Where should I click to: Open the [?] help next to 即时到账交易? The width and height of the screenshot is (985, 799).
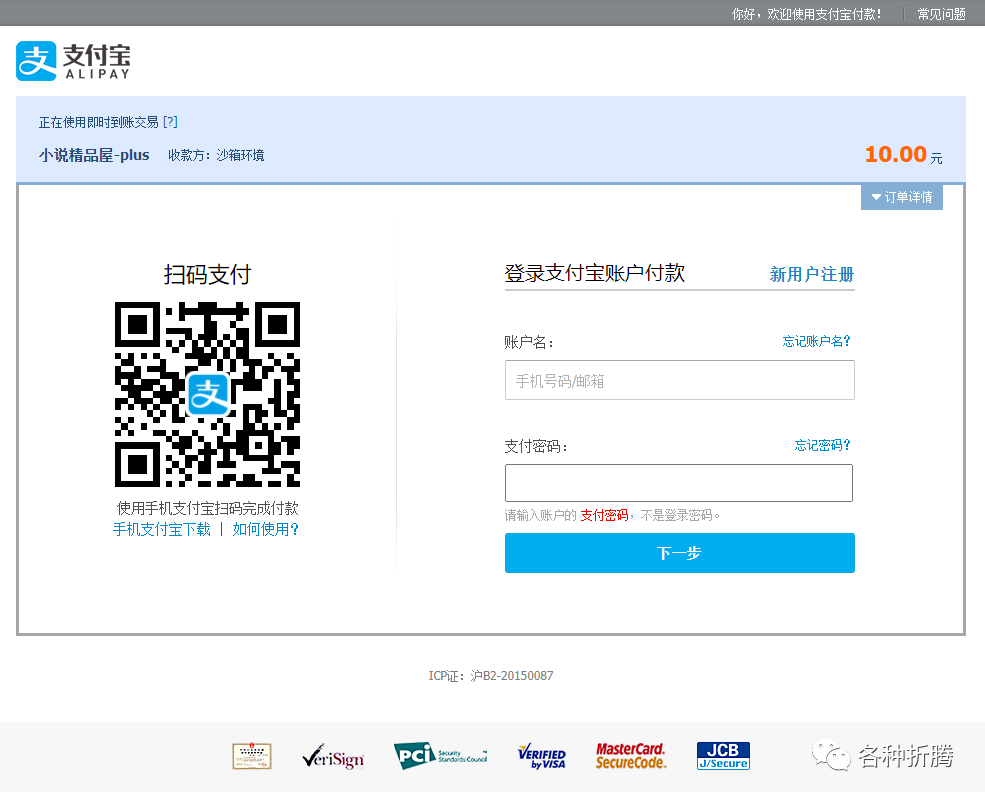pos(170,122)
